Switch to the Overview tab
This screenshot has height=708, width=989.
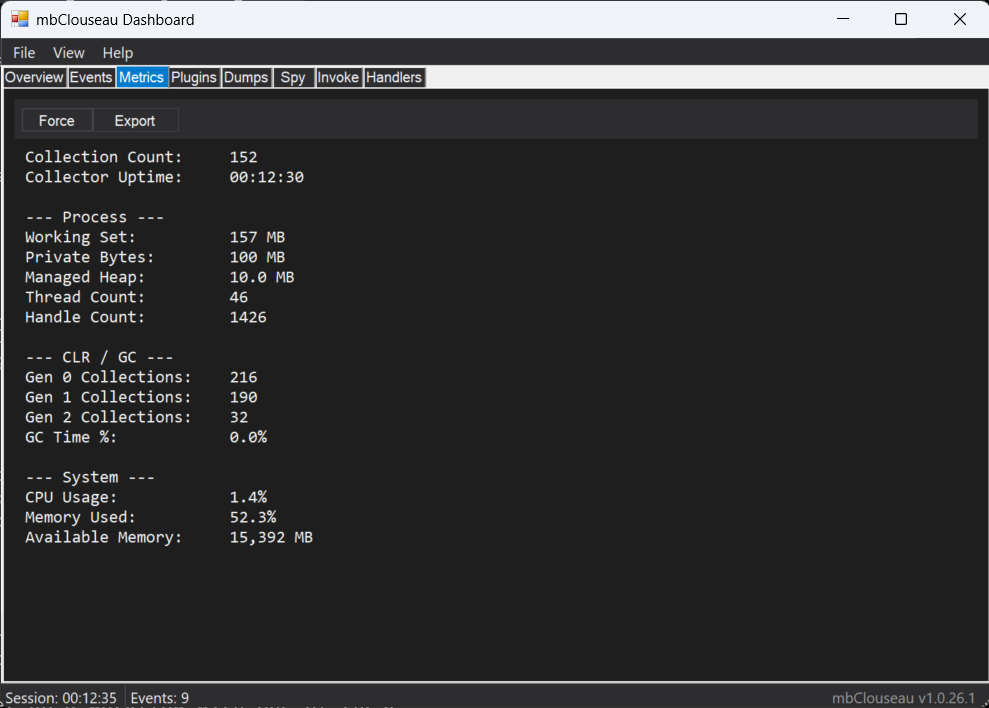[x=34, y=77]
